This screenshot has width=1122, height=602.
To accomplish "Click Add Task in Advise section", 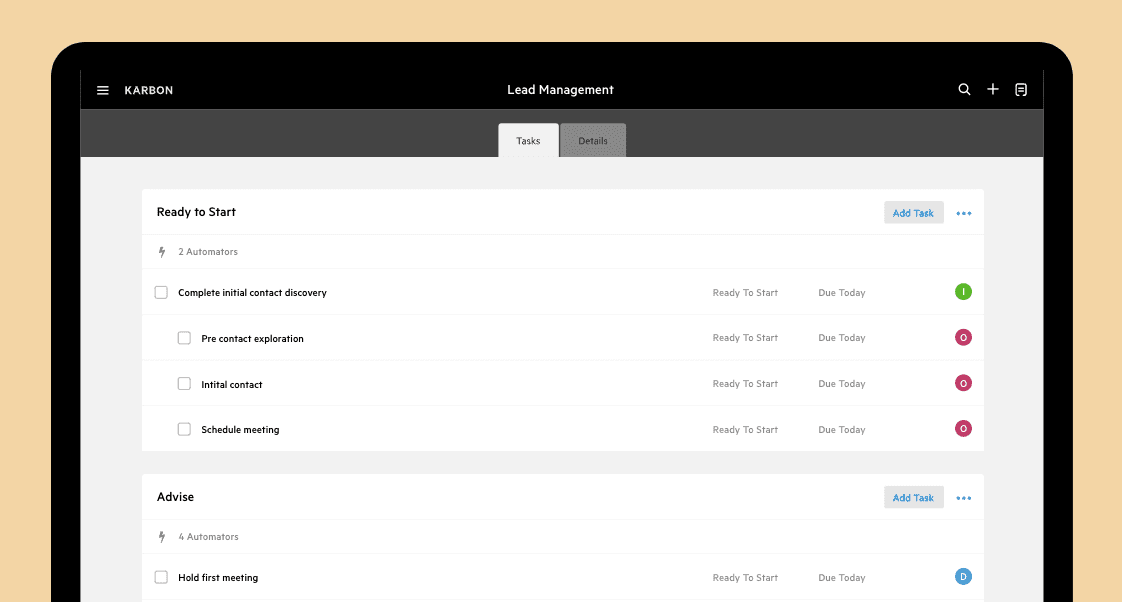I will (914, 497).
